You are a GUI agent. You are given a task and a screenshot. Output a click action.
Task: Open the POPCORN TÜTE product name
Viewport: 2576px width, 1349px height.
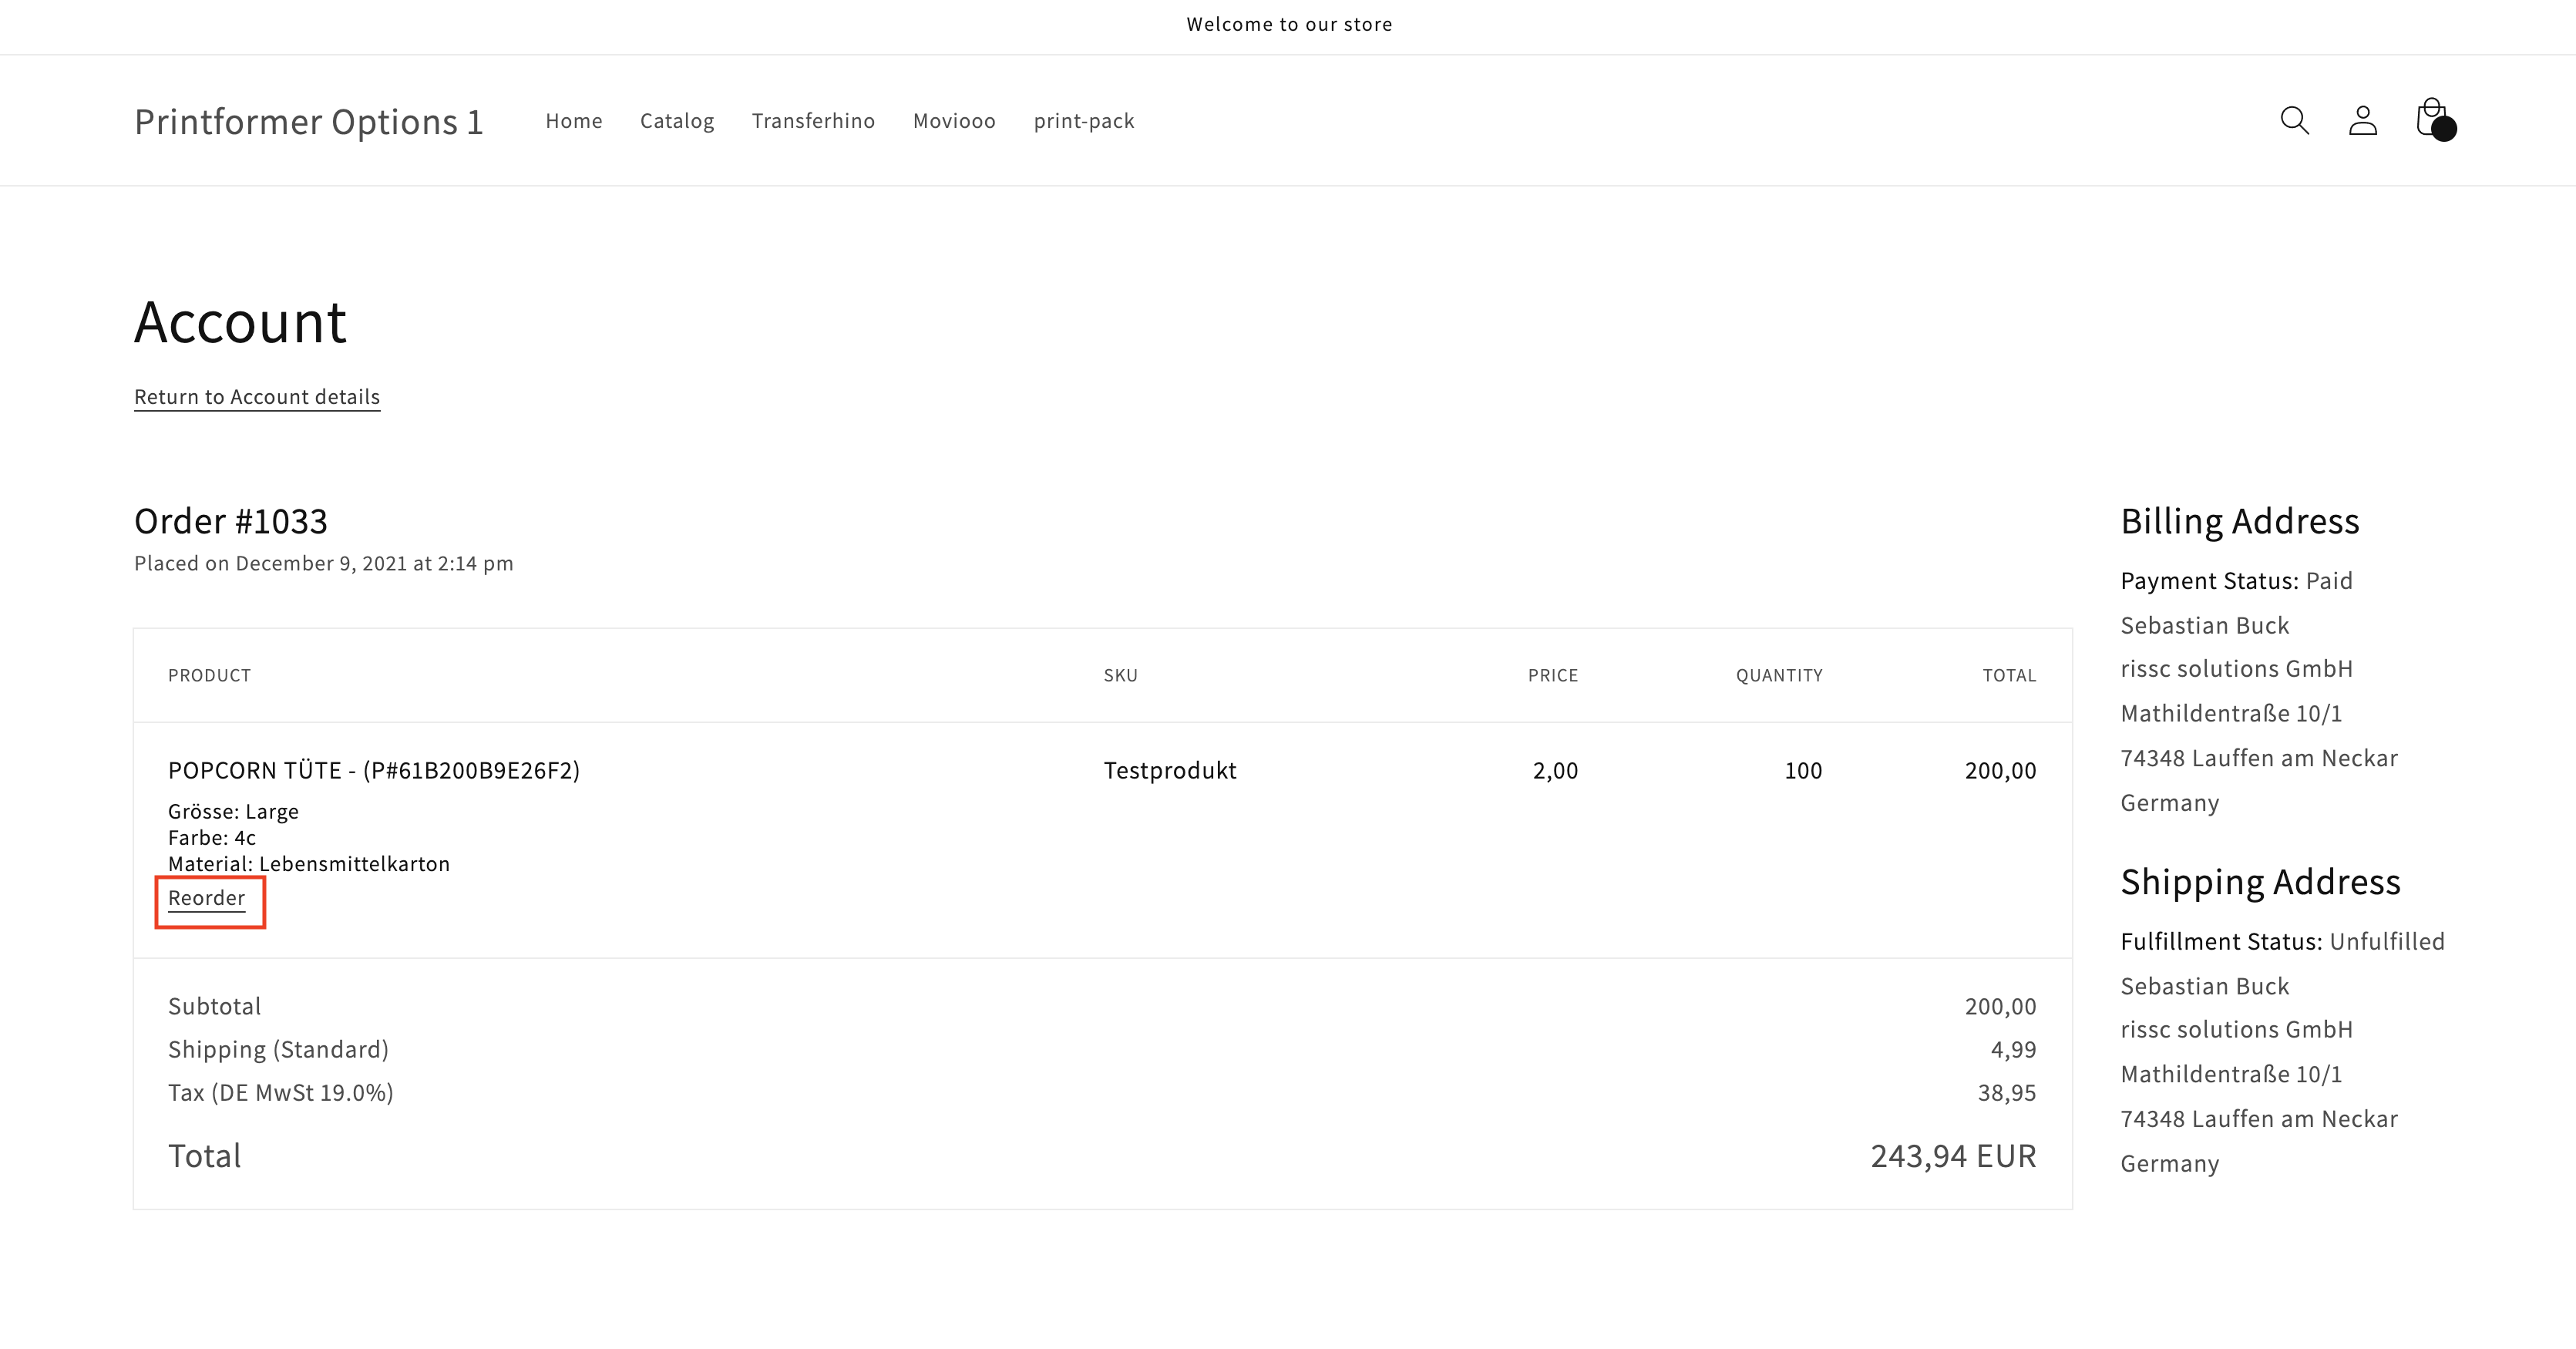[373, 770]
